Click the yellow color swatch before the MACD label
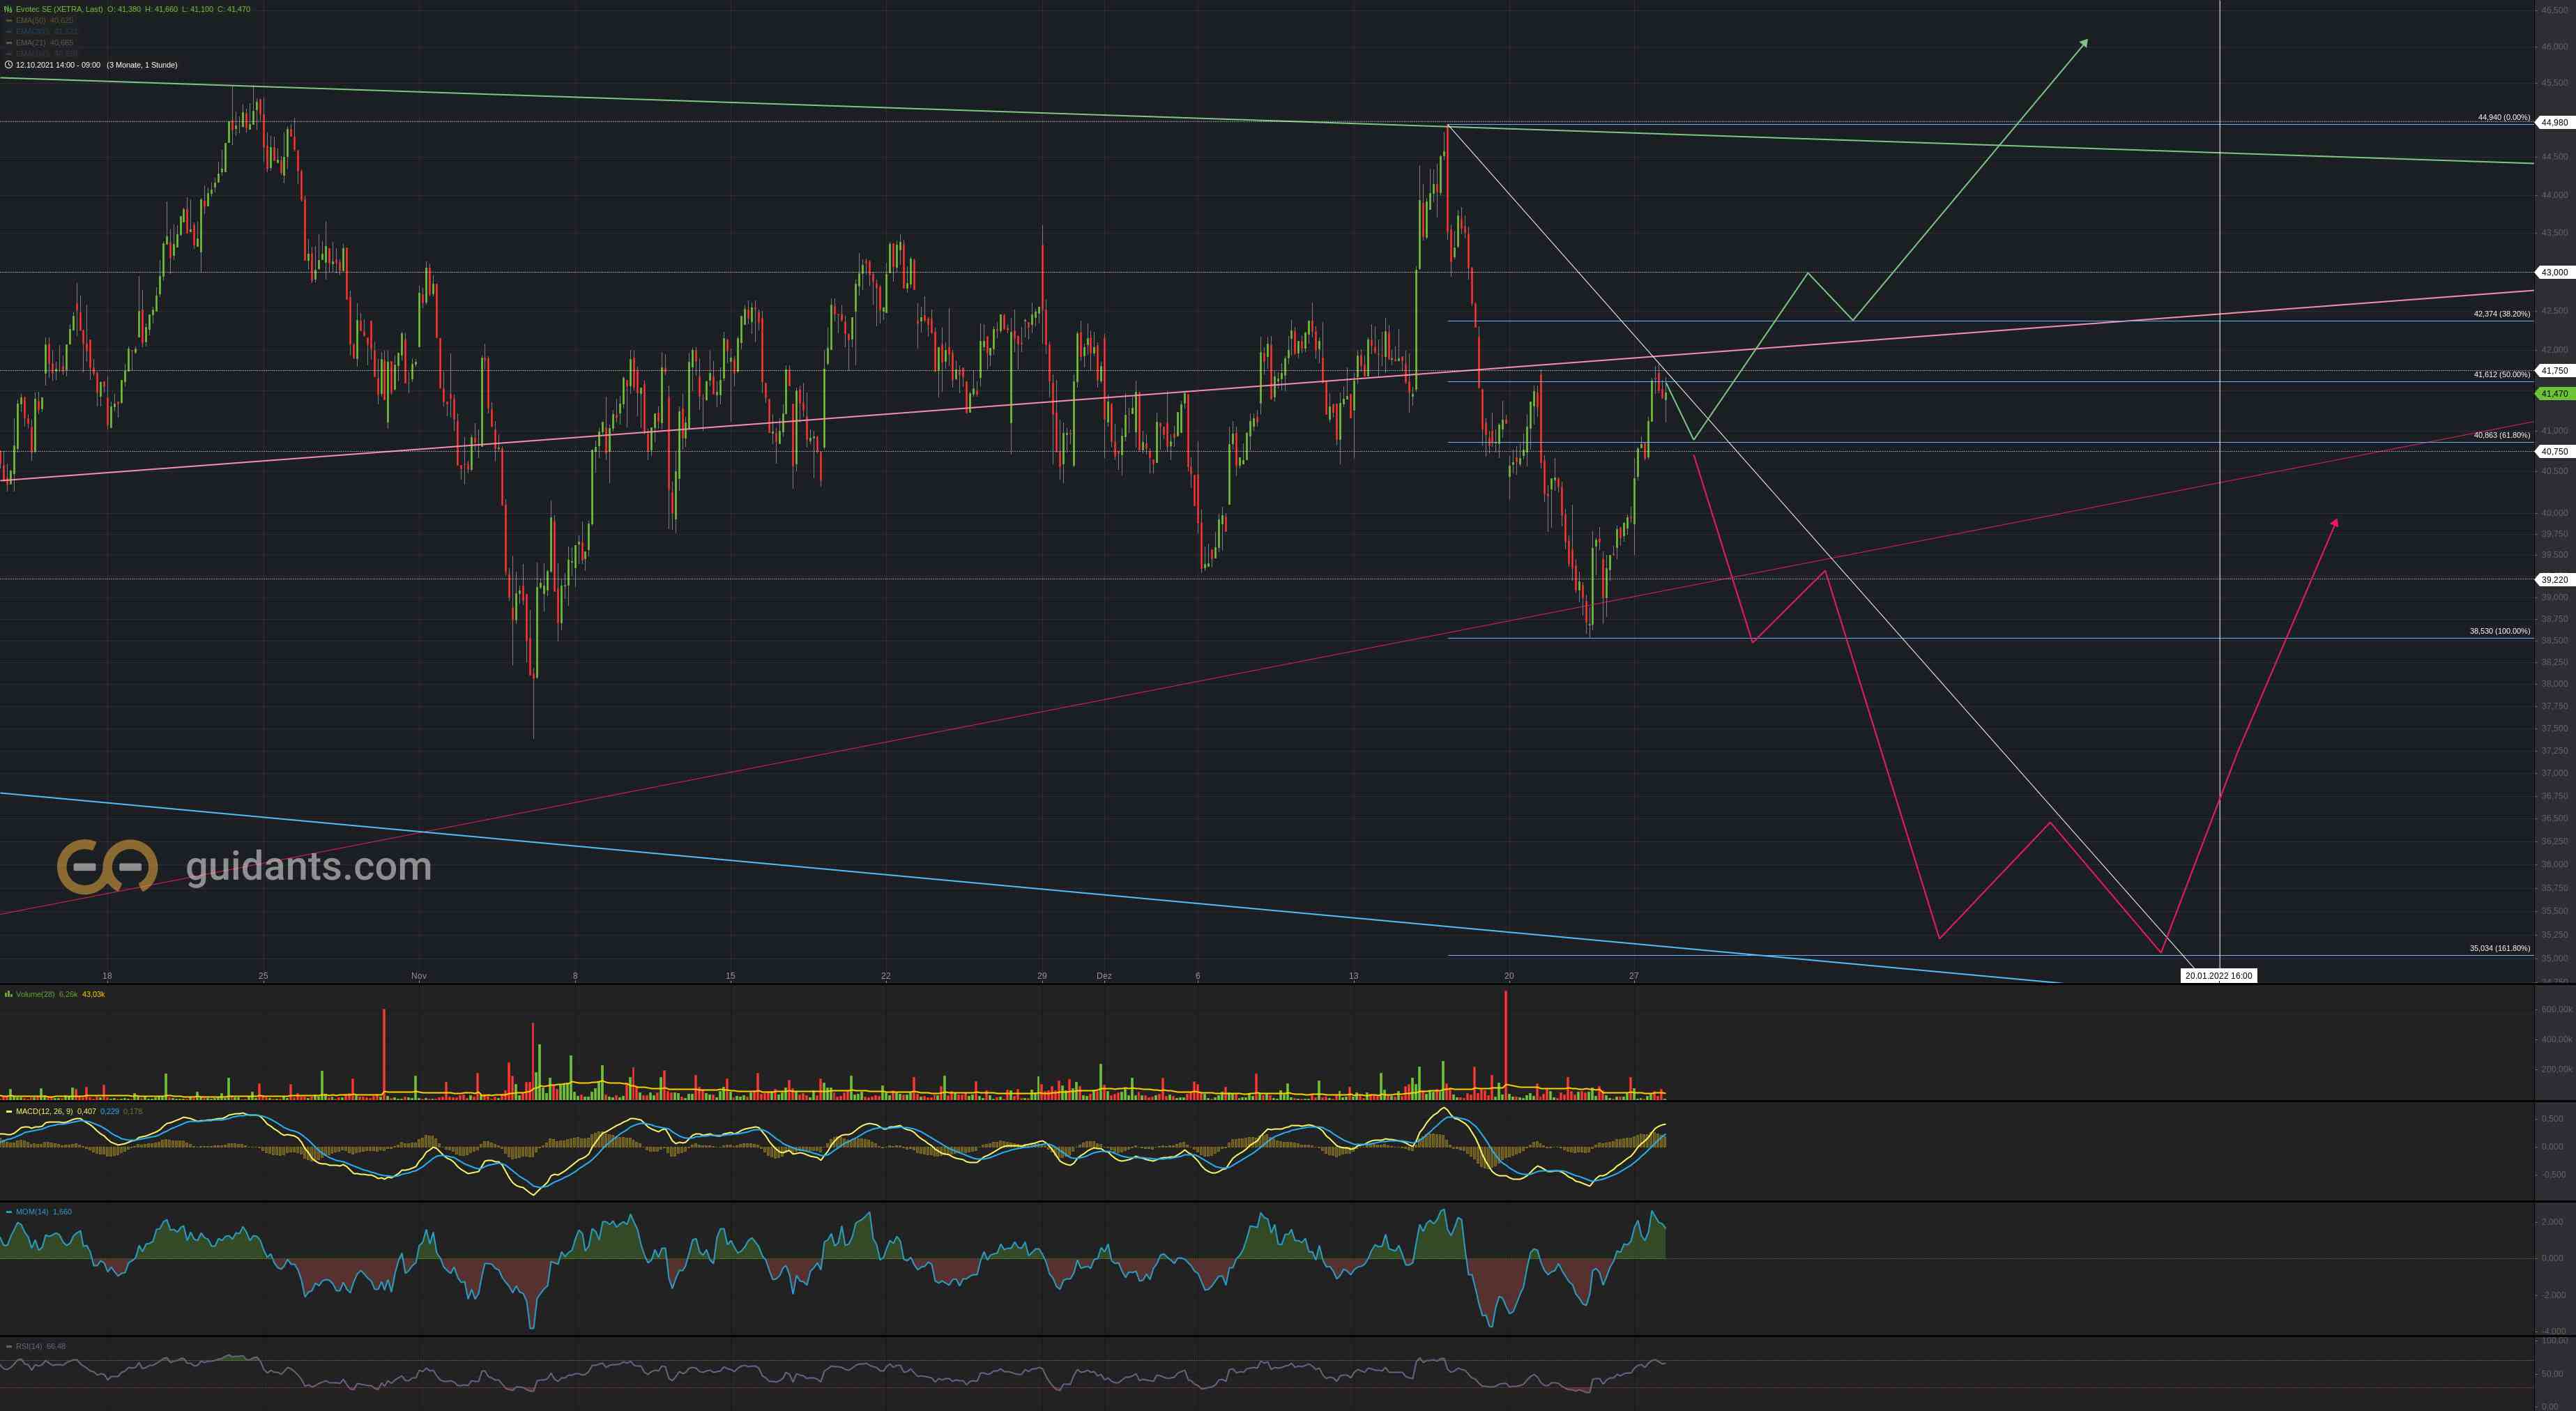Image resolution: width=2576 pixels, height=1411 pixels. tap(9, 1110)
